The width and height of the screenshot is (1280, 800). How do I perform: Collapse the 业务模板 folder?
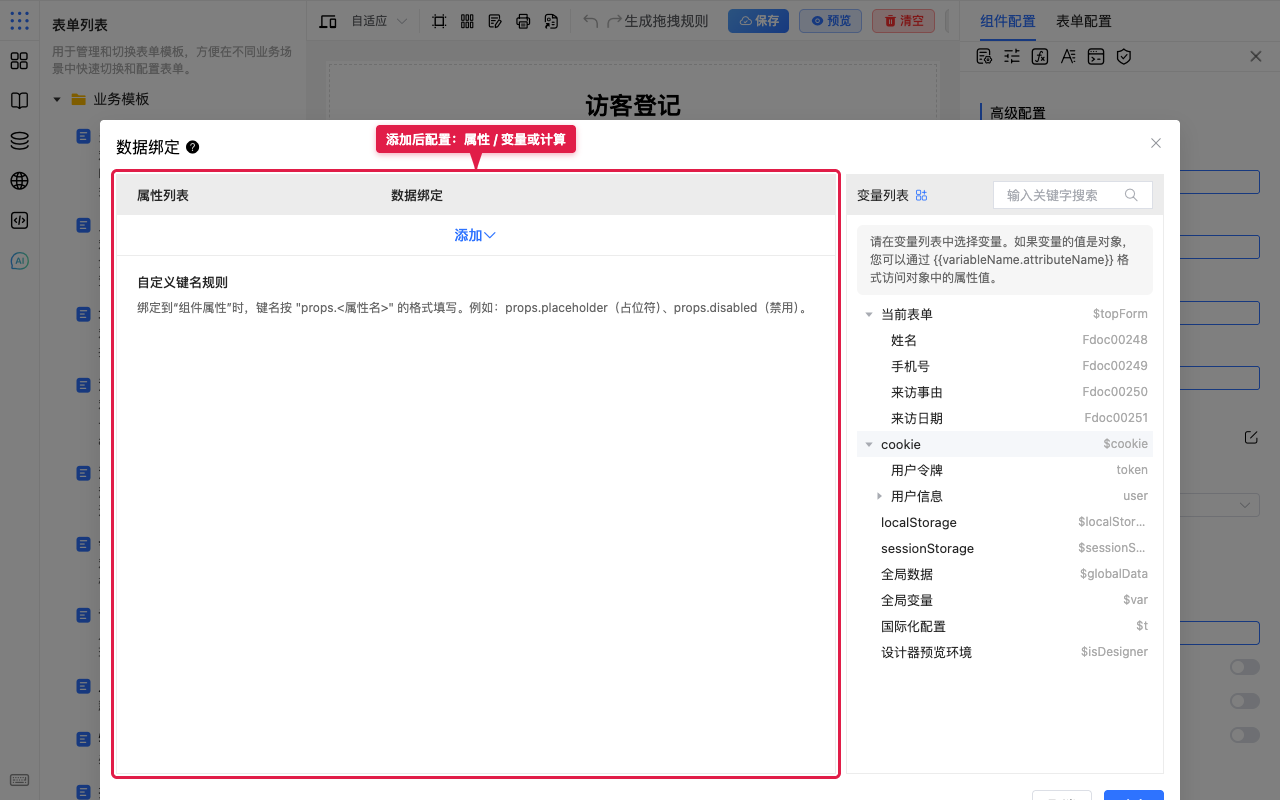click(x=57, y=100)
